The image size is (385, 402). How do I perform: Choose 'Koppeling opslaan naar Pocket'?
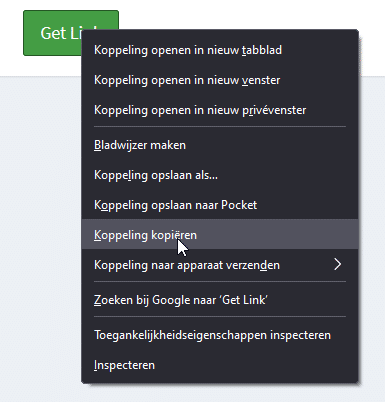(x=220, y=205)
